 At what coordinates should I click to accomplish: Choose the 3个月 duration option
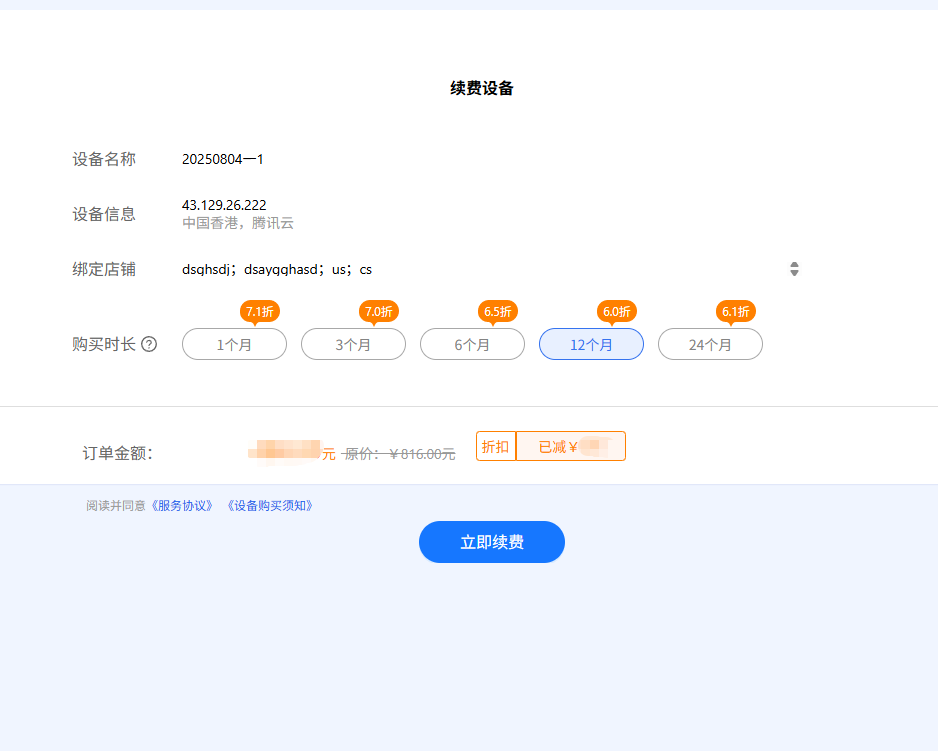coord(353,344)
